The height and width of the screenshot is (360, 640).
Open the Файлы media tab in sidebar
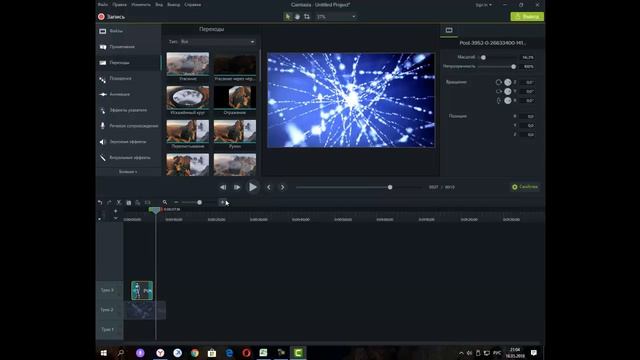pos(129,31)
